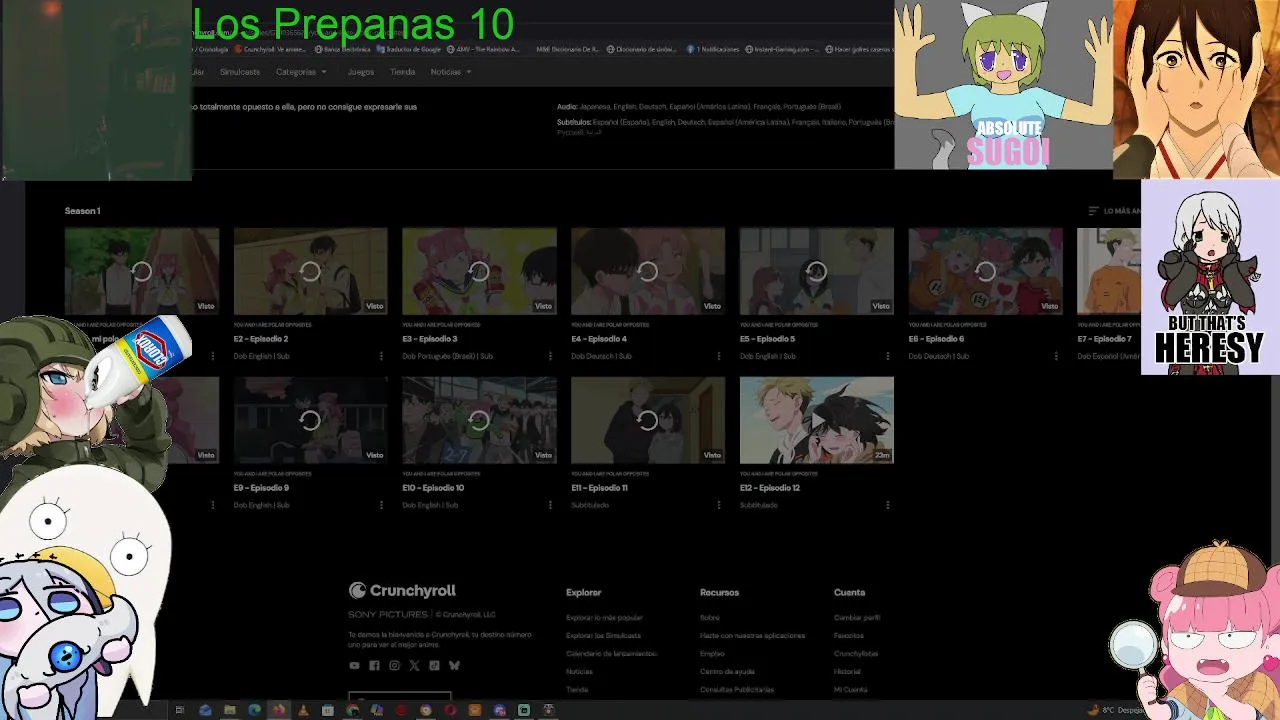Screen dimensions: 1280x720
Task: Play the Episodio 6 thumbnail
Action: (x=985, y=271)
